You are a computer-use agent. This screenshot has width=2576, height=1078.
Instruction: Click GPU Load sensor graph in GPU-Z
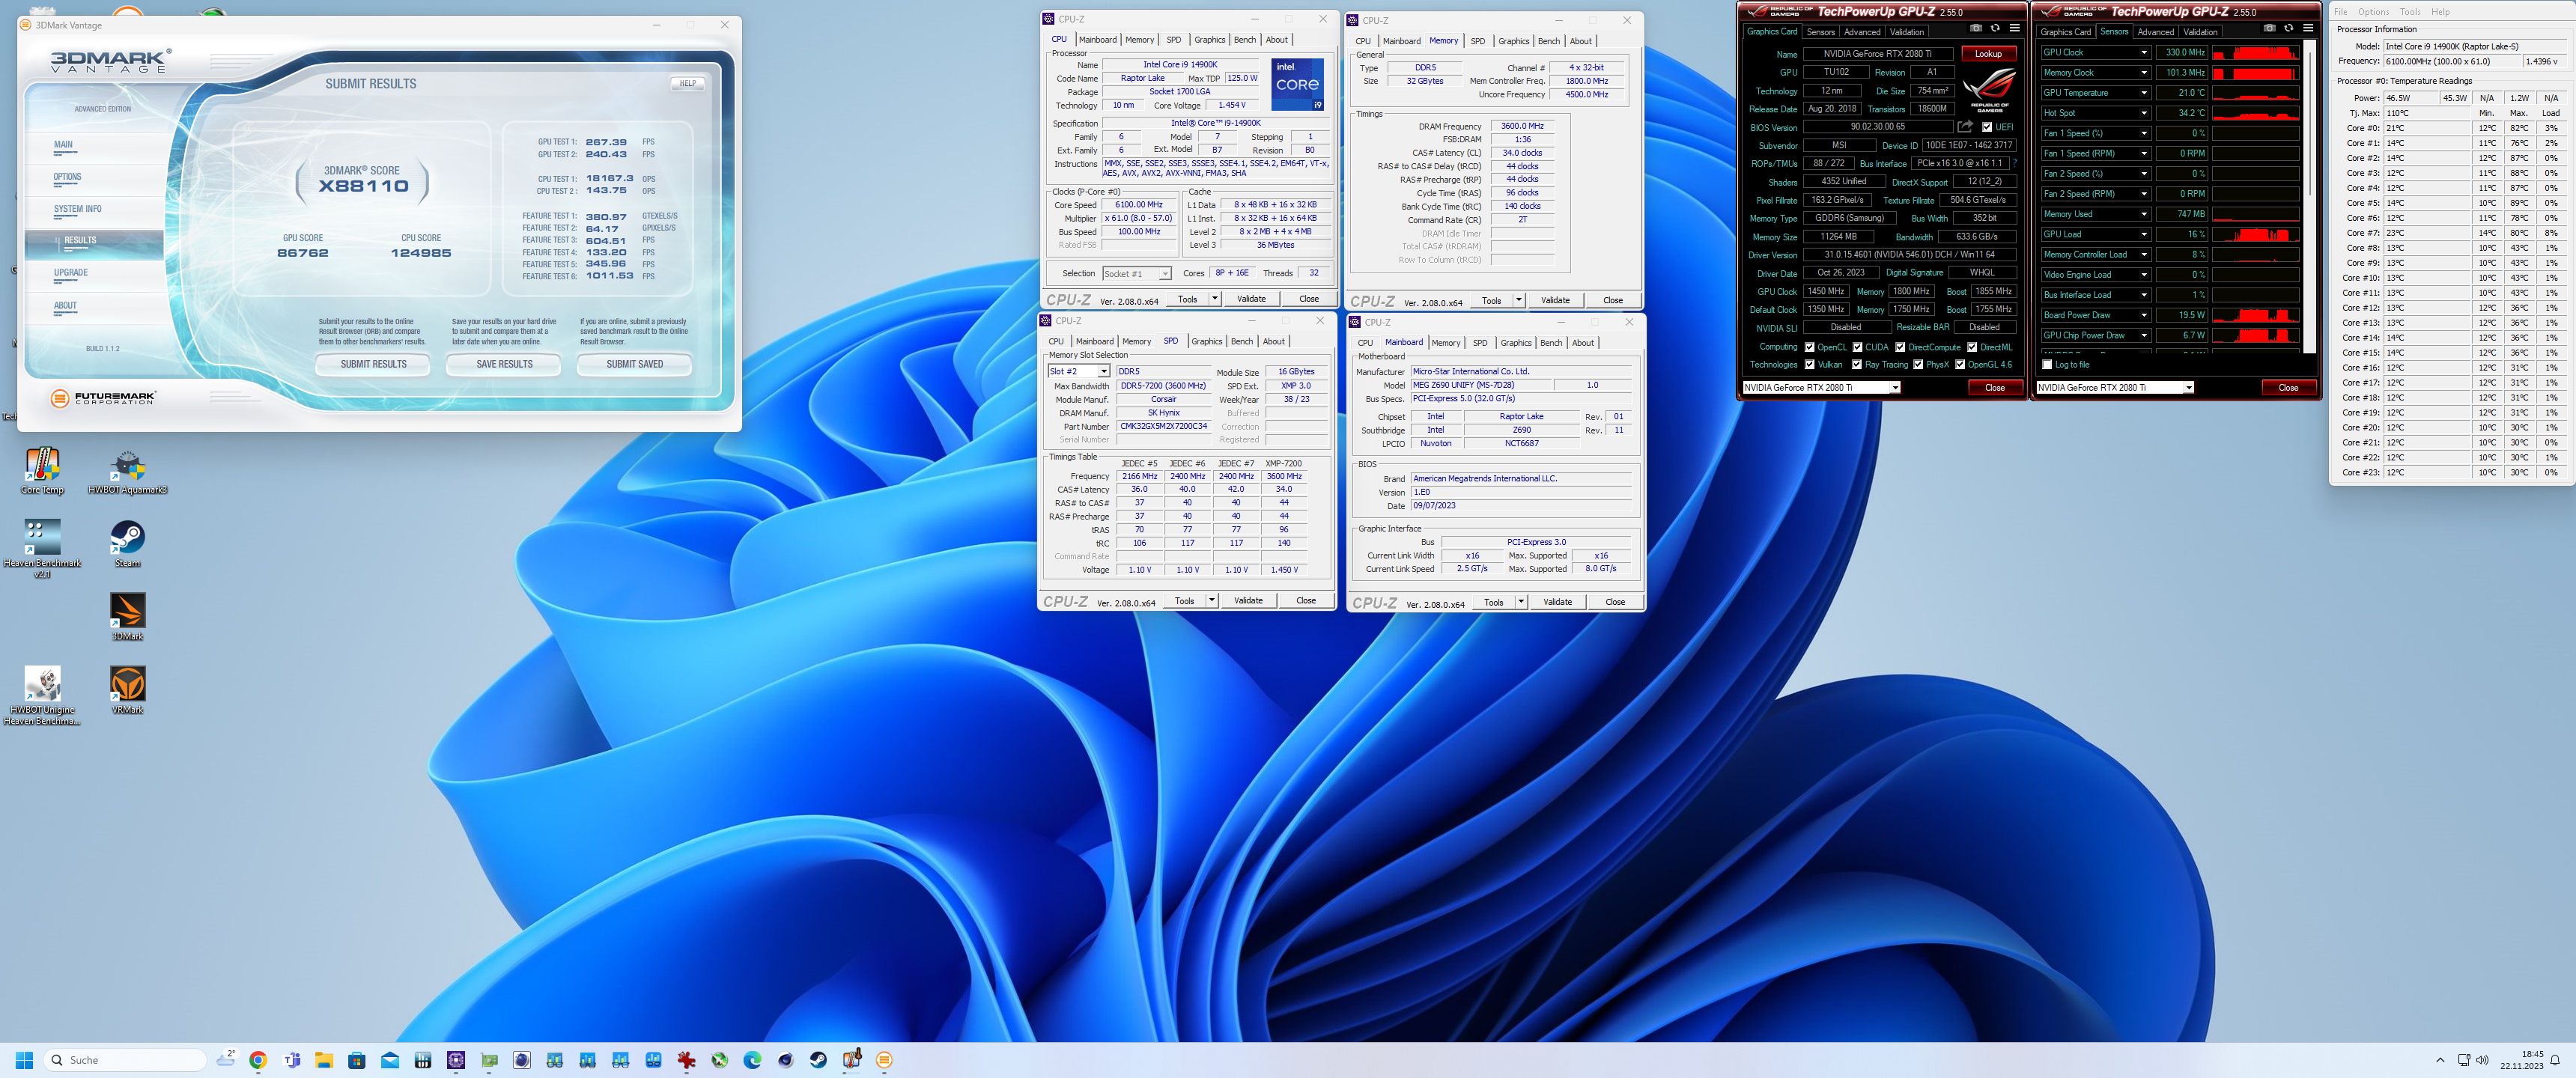pos(2255,234)
